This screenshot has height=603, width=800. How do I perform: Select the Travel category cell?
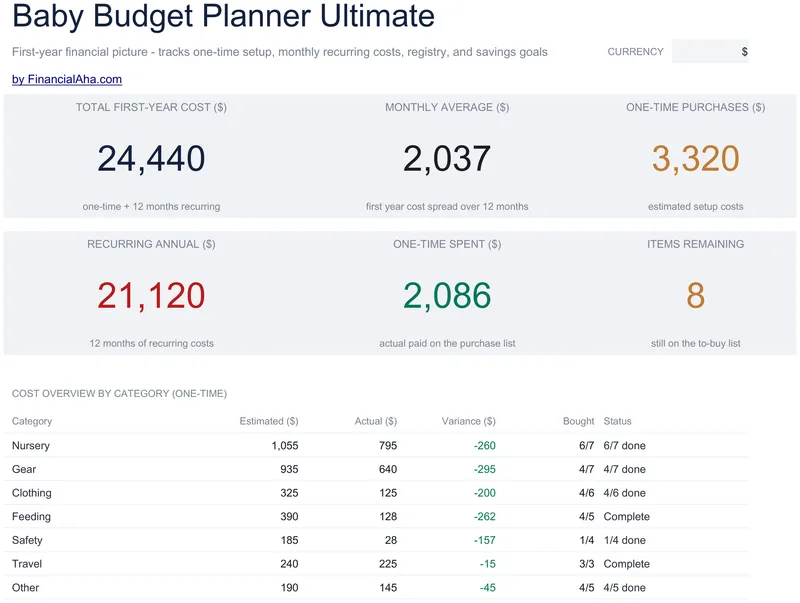27,564
